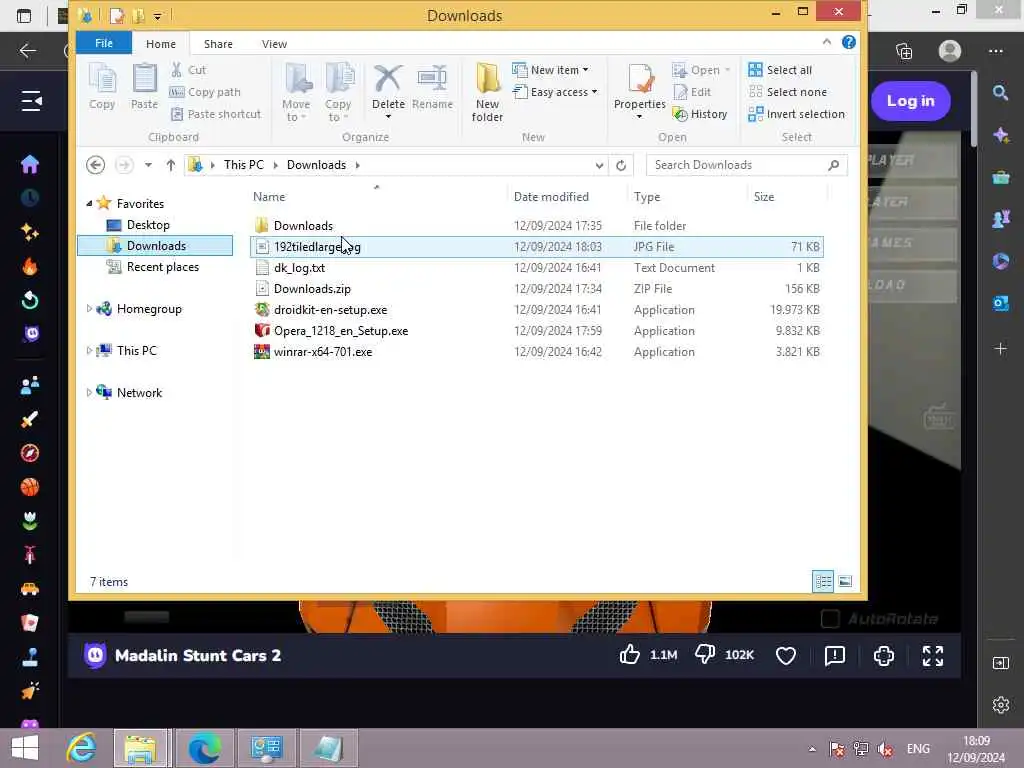The height and width of the screenshot is (768, 1024).
Task: Expand address bar history dropdown
Action: coord(600,165)
